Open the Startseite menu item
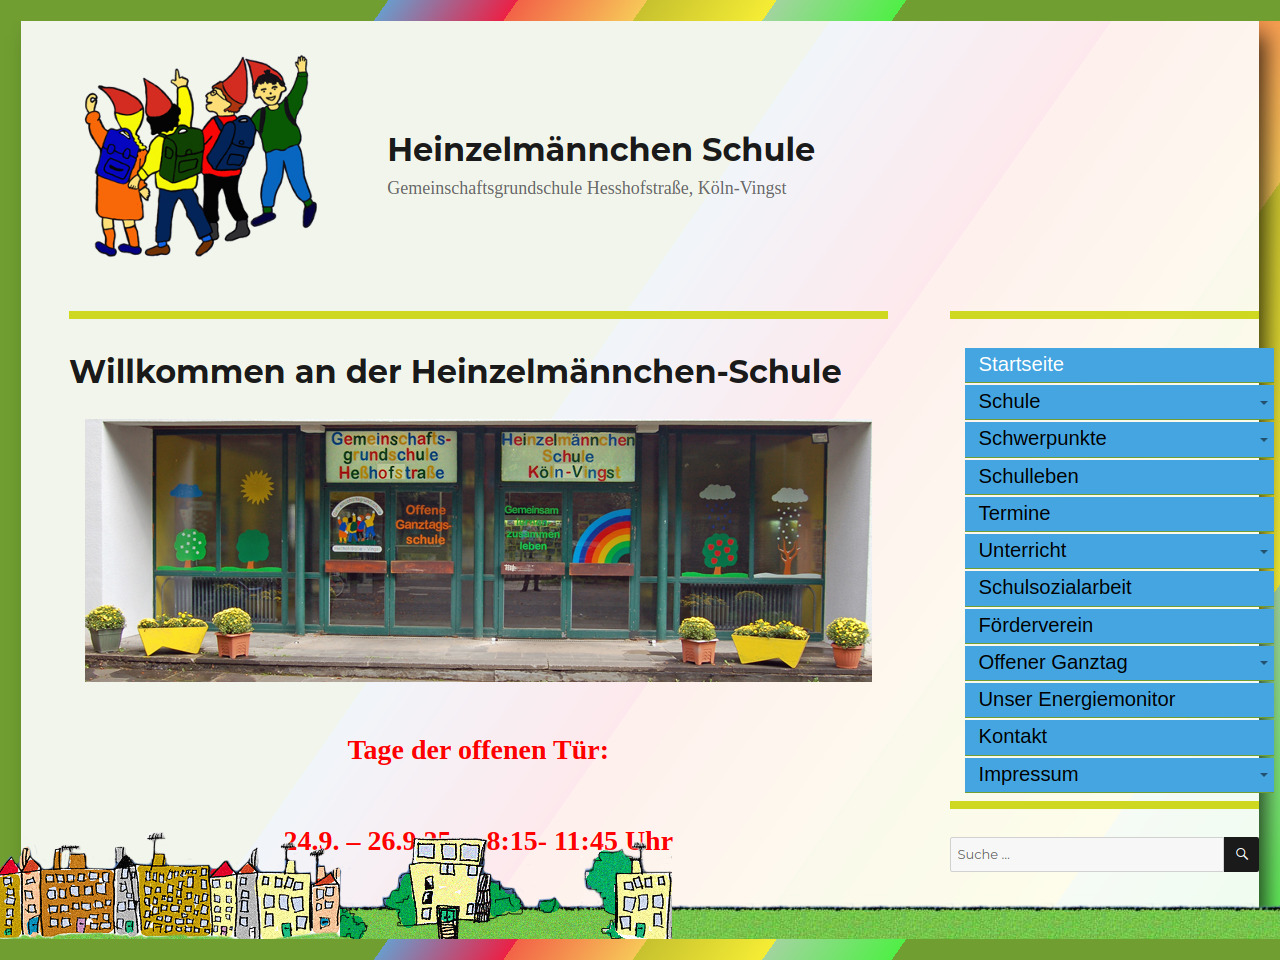This screenshot has height=960, width=1280. (x=1021, y=365)
